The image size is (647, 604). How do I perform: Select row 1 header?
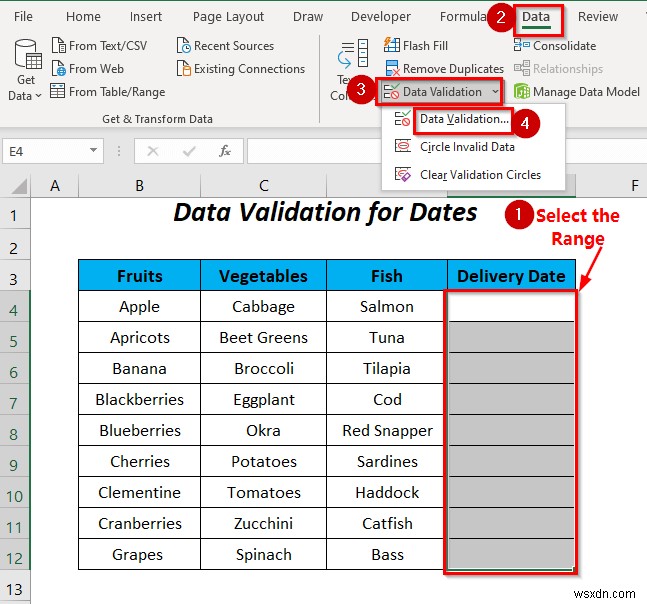(x=14, y=215)
